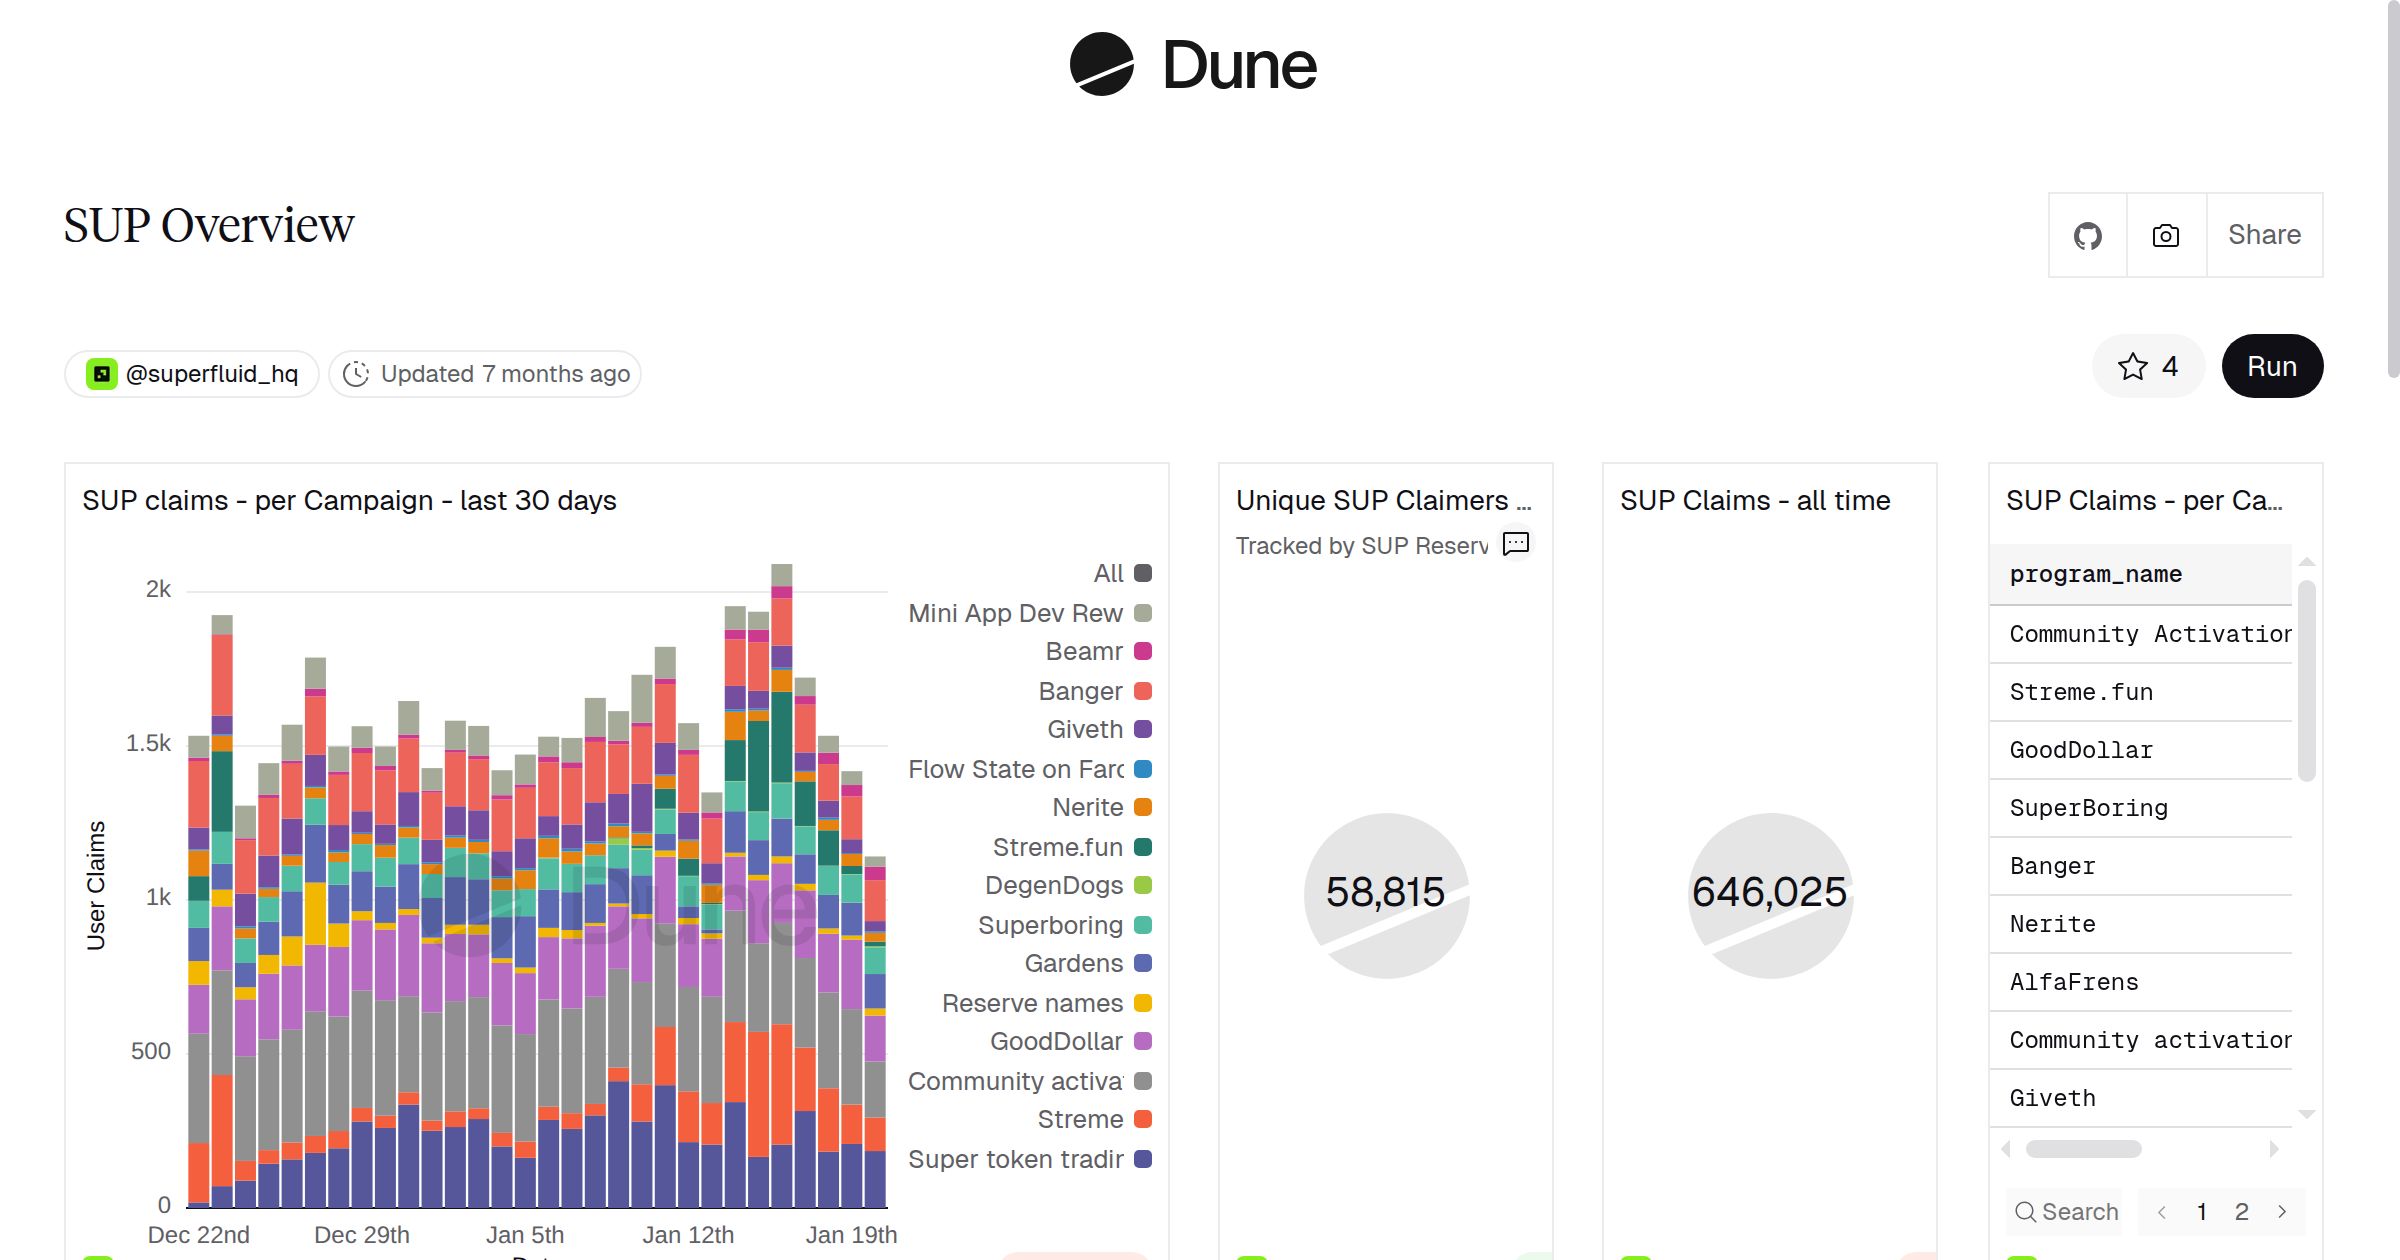Open the comment bubble on Unique SUP Claimers
This screenshot has height=1260, width=2400.
pyautogui.click(x=1515, y=544)
